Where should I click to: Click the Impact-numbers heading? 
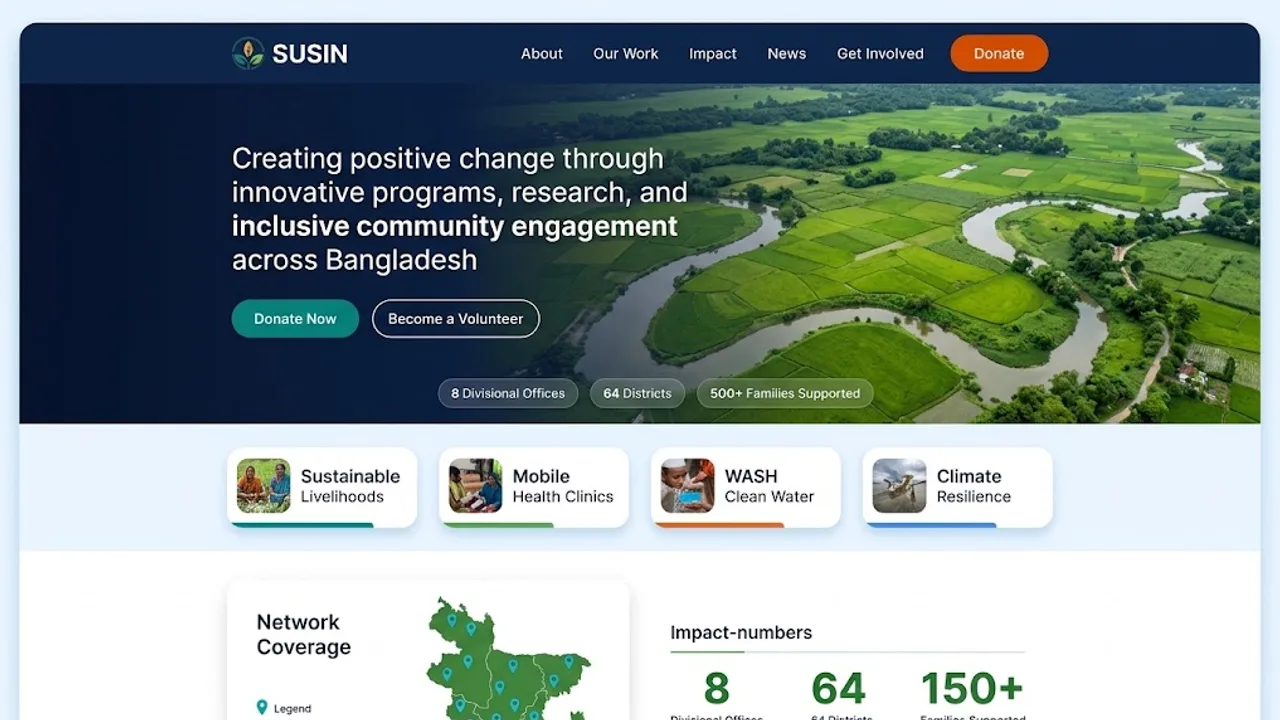click(741, 632)
